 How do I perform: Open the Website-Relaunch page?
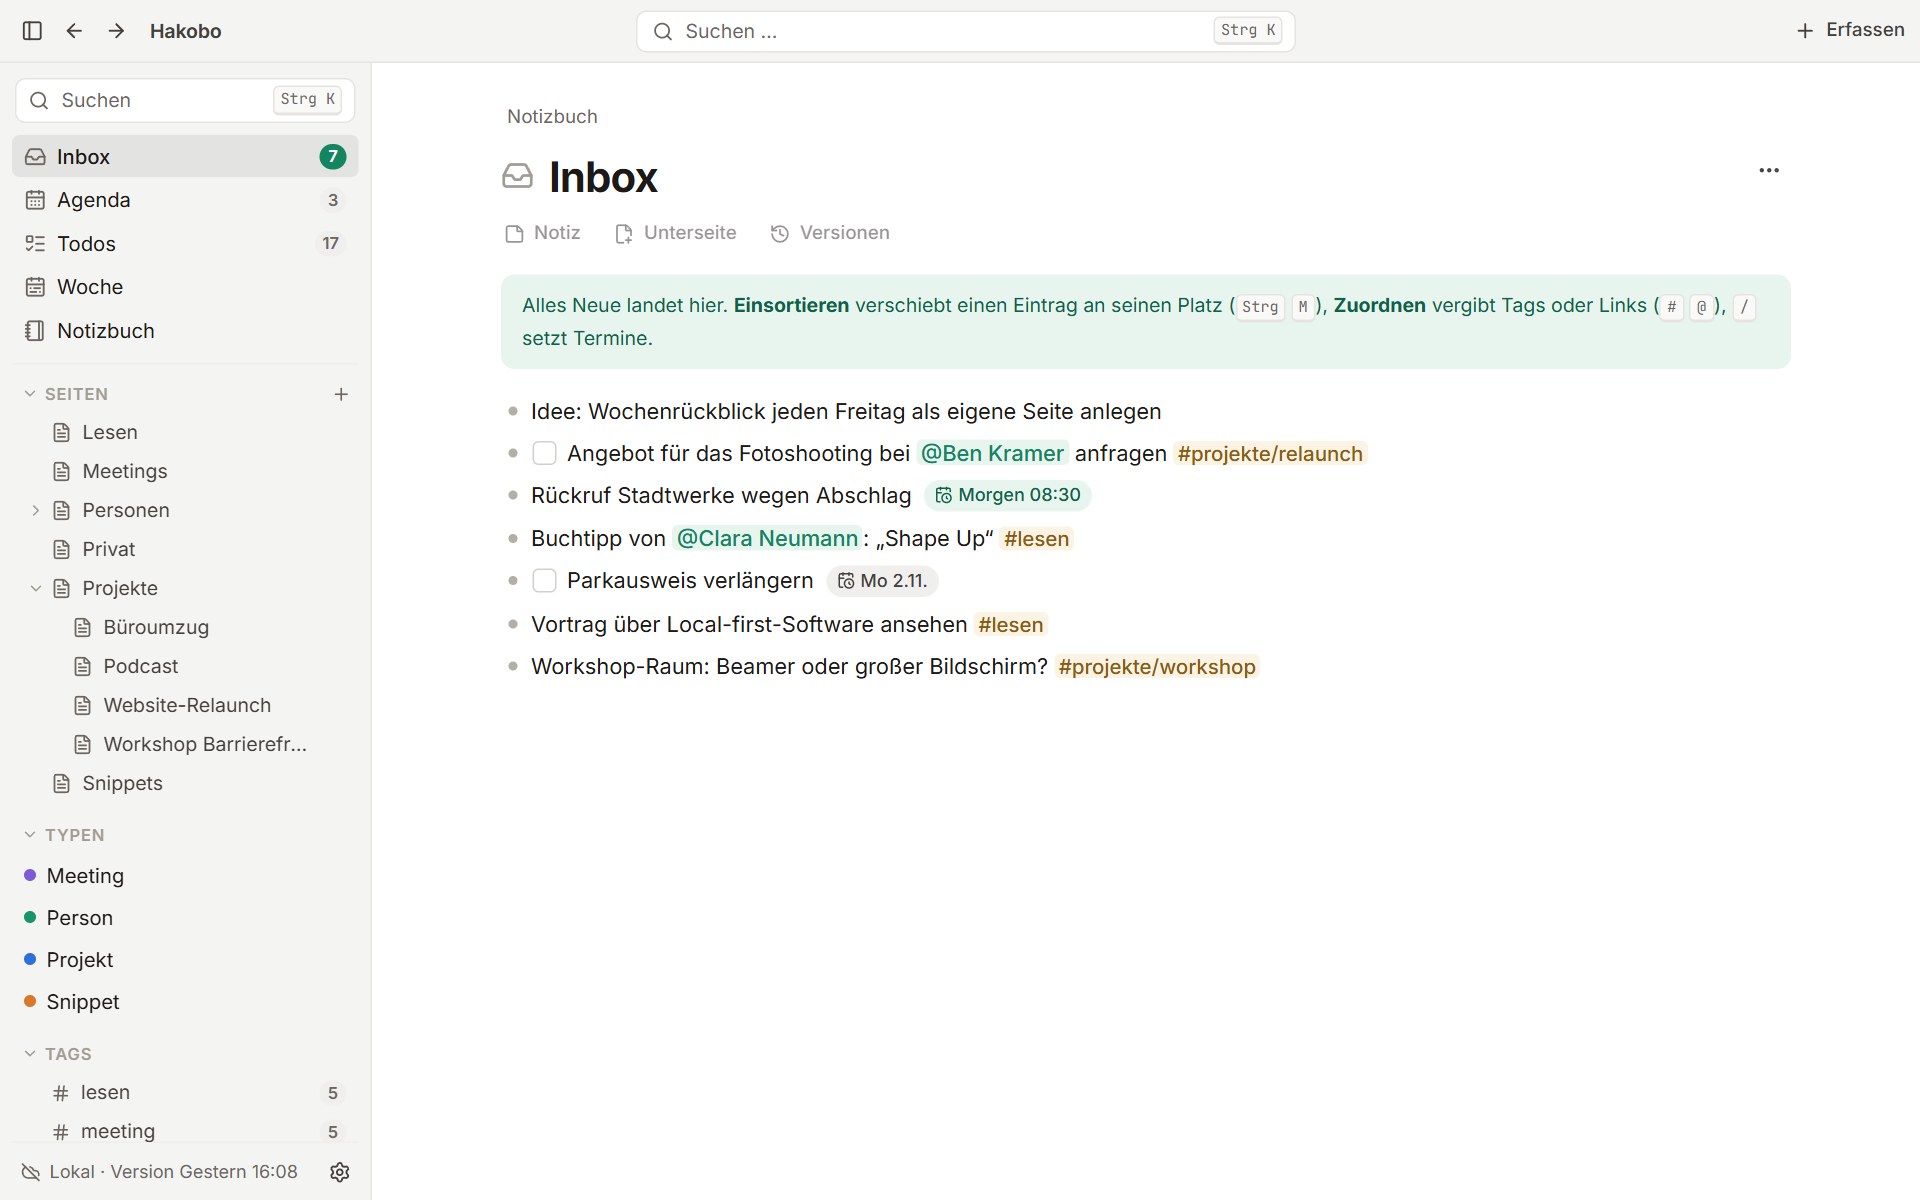click(x=185, y=705)
